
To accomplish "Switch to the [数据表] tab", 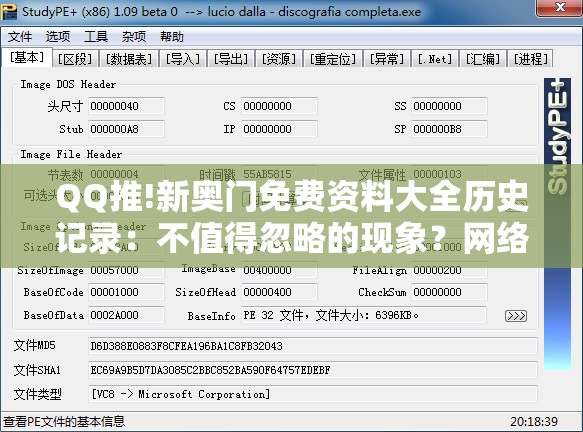I will click(x=129, y=59).
